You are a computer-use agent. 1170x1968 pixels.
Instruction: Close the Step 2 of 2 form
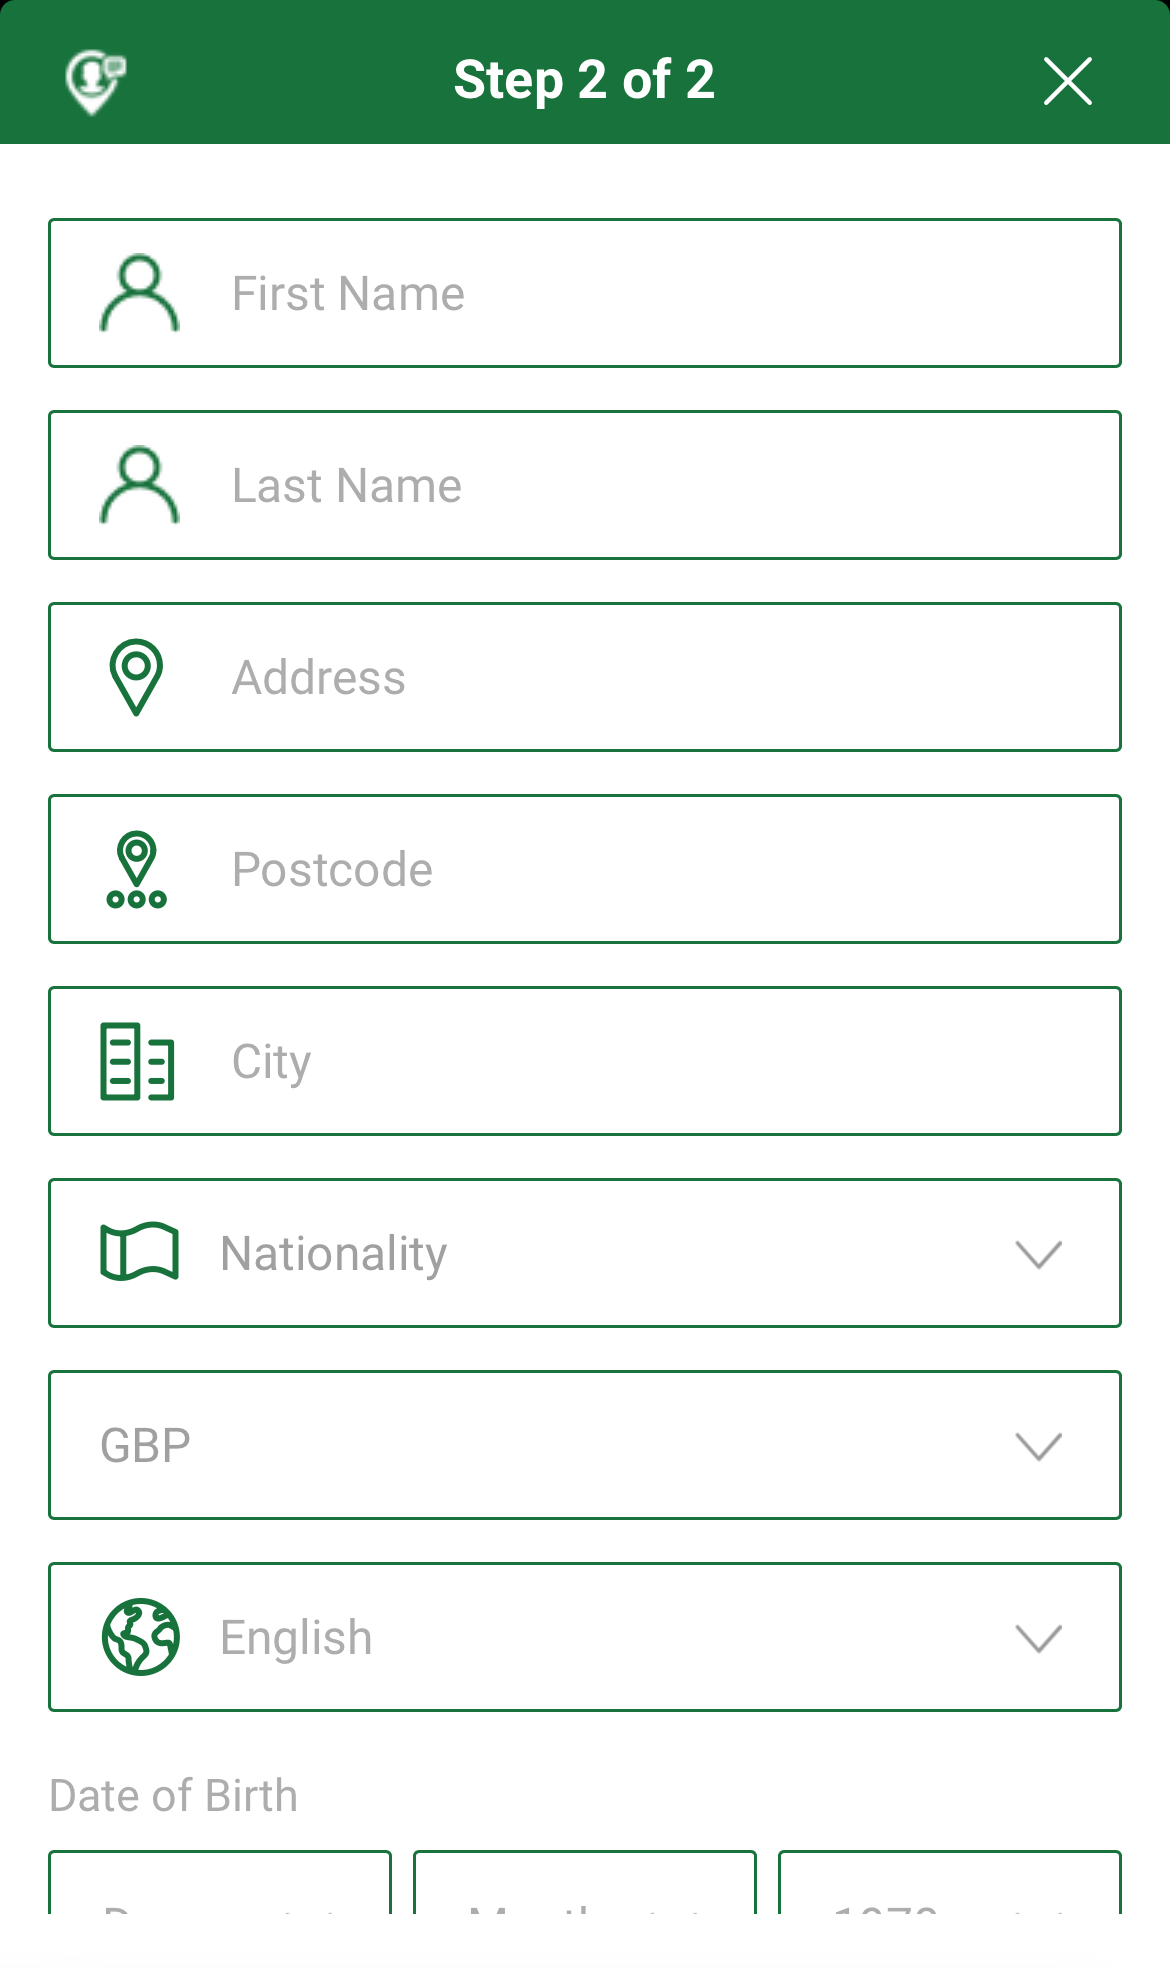point(1067,81)
